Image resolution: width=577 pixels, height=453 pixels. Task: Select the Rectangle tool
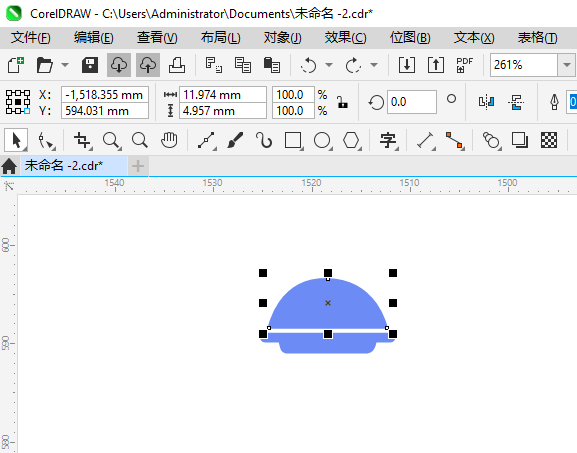click(x=294, y=140)
